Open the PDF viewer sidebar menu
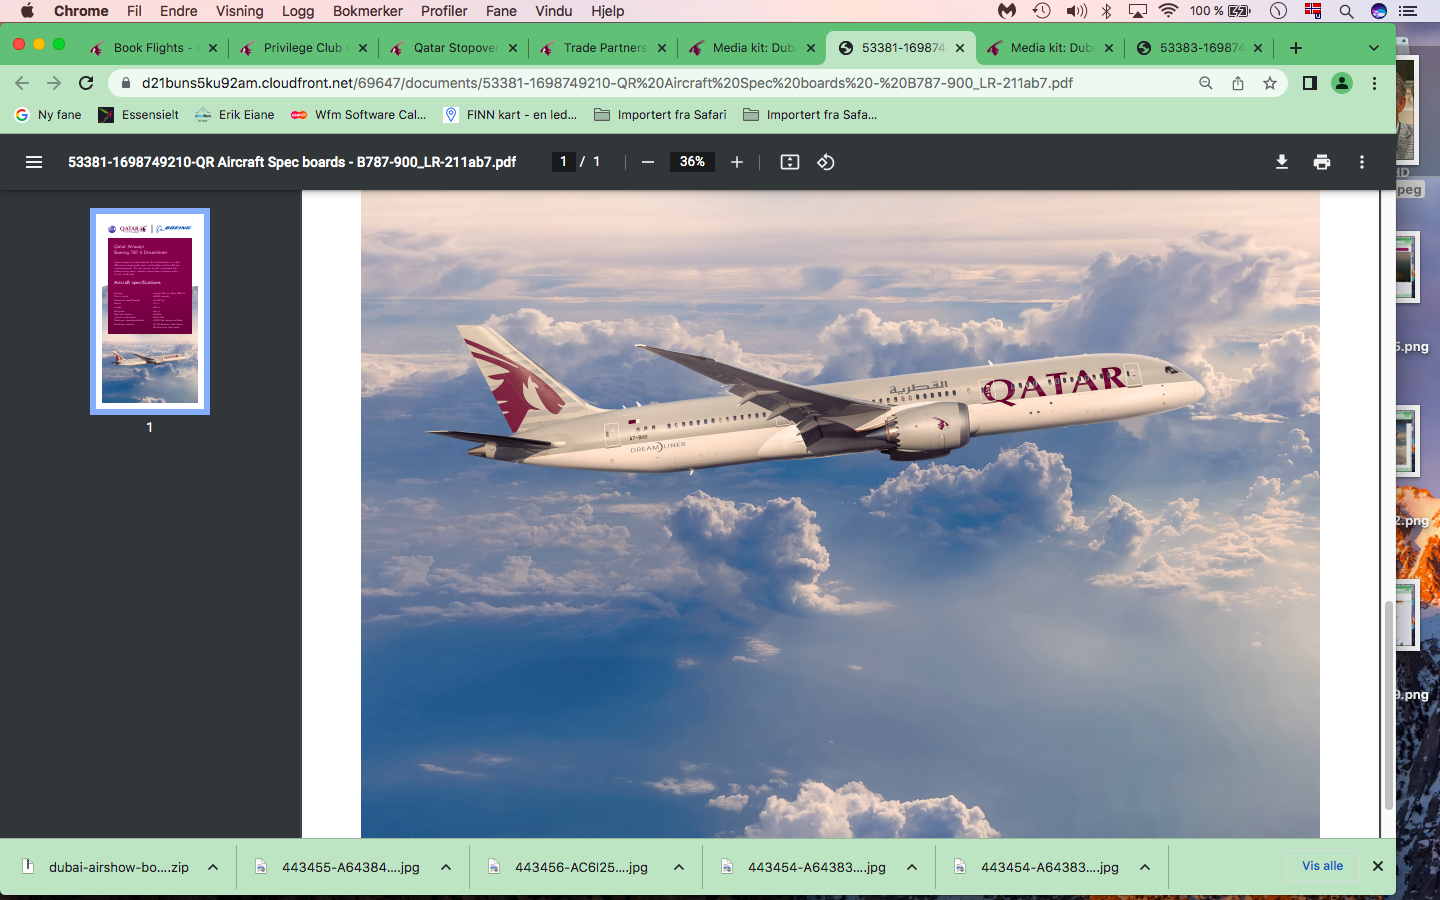This screenshot has height=900, width=1440. [x=34, y=162]
